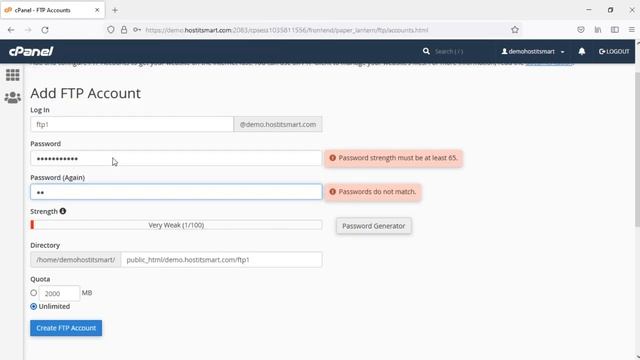Screen dimensions: 640x360
Task: Open the Password Generator
Action: pyautogui.click(x=373, y=226)
